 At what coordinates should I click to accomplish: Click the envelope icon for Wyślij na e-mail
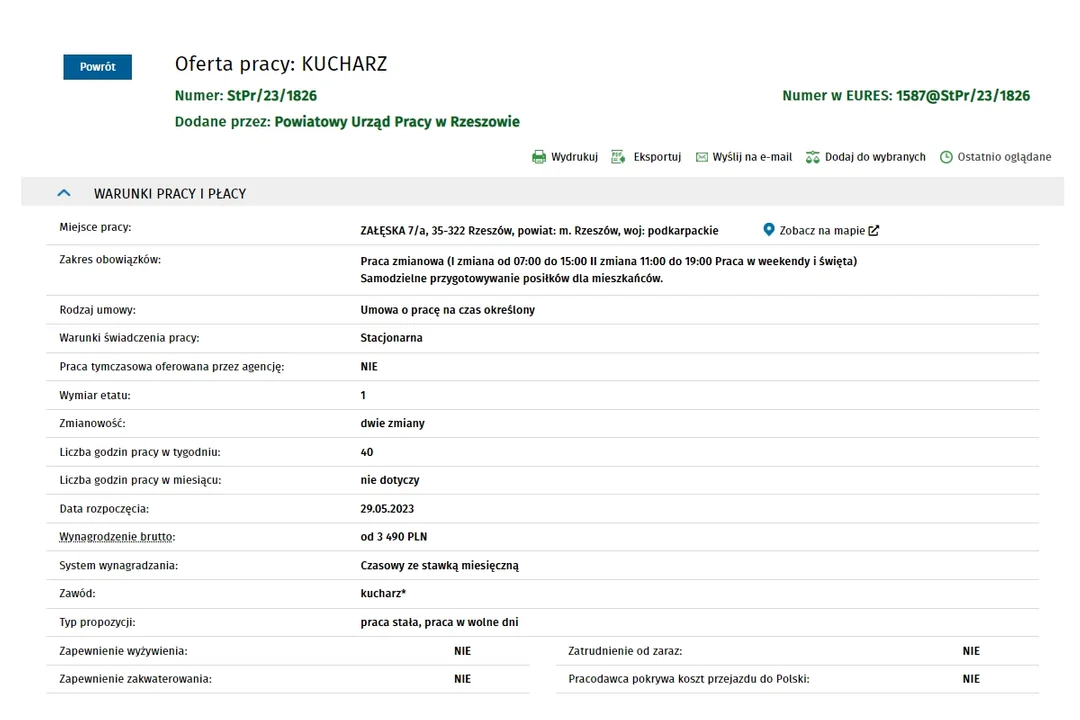(x=702, y=157)
